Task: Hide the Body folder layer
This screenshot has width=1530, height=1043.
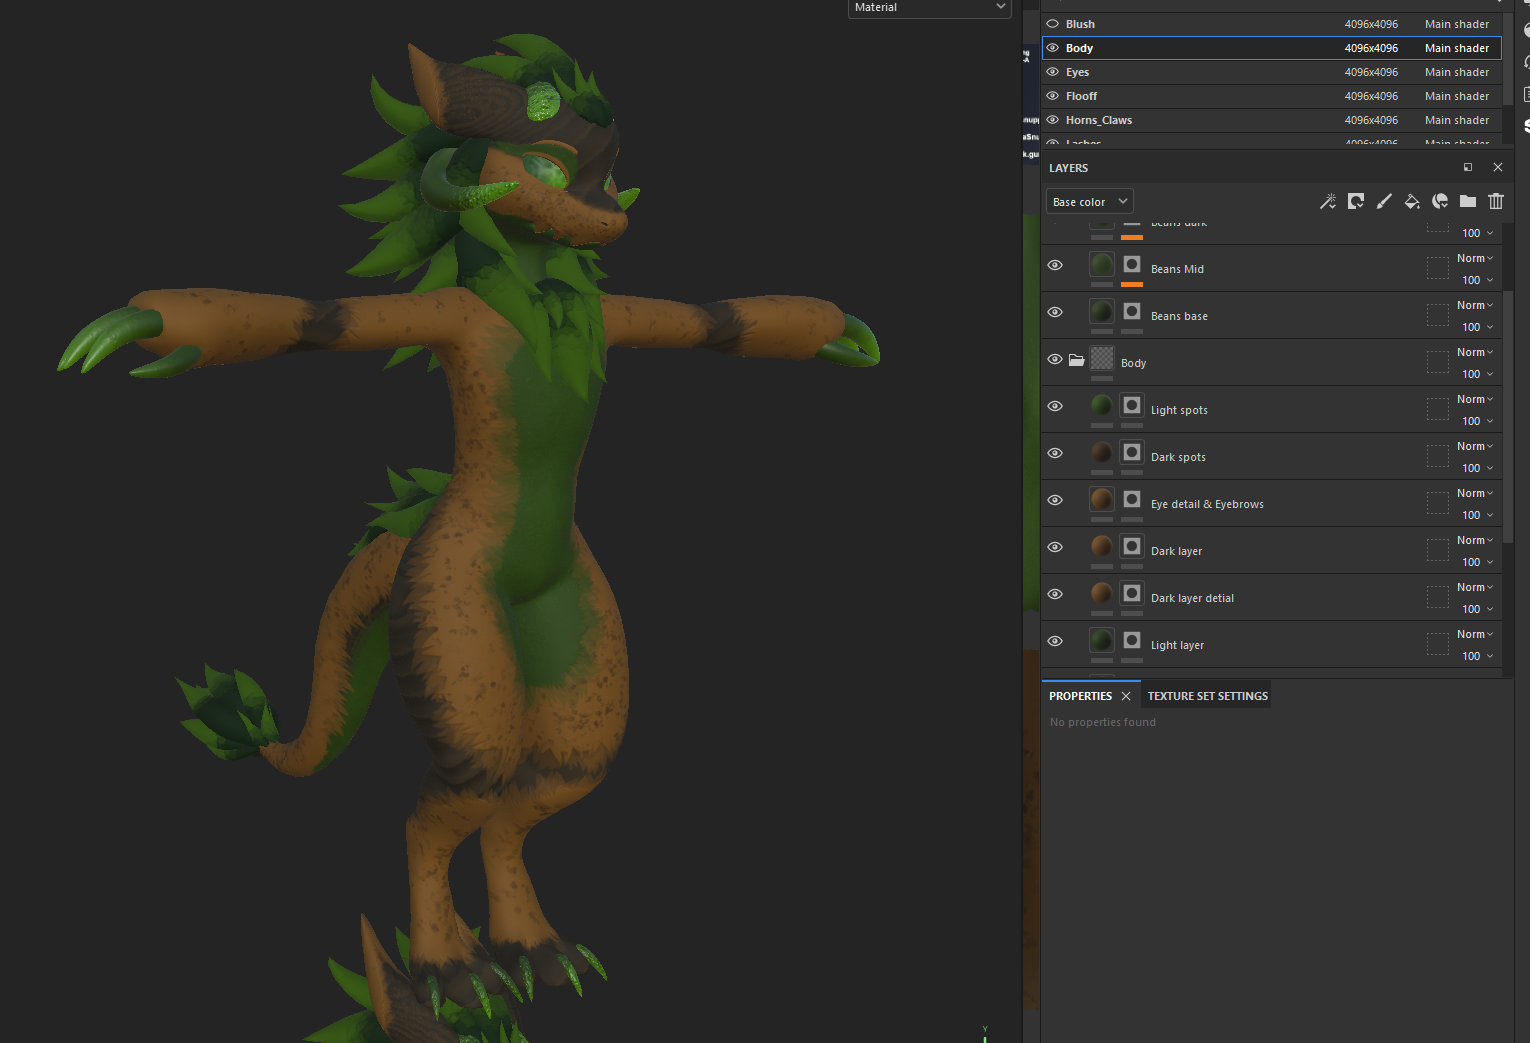Action: click(x=1055, y=359)
